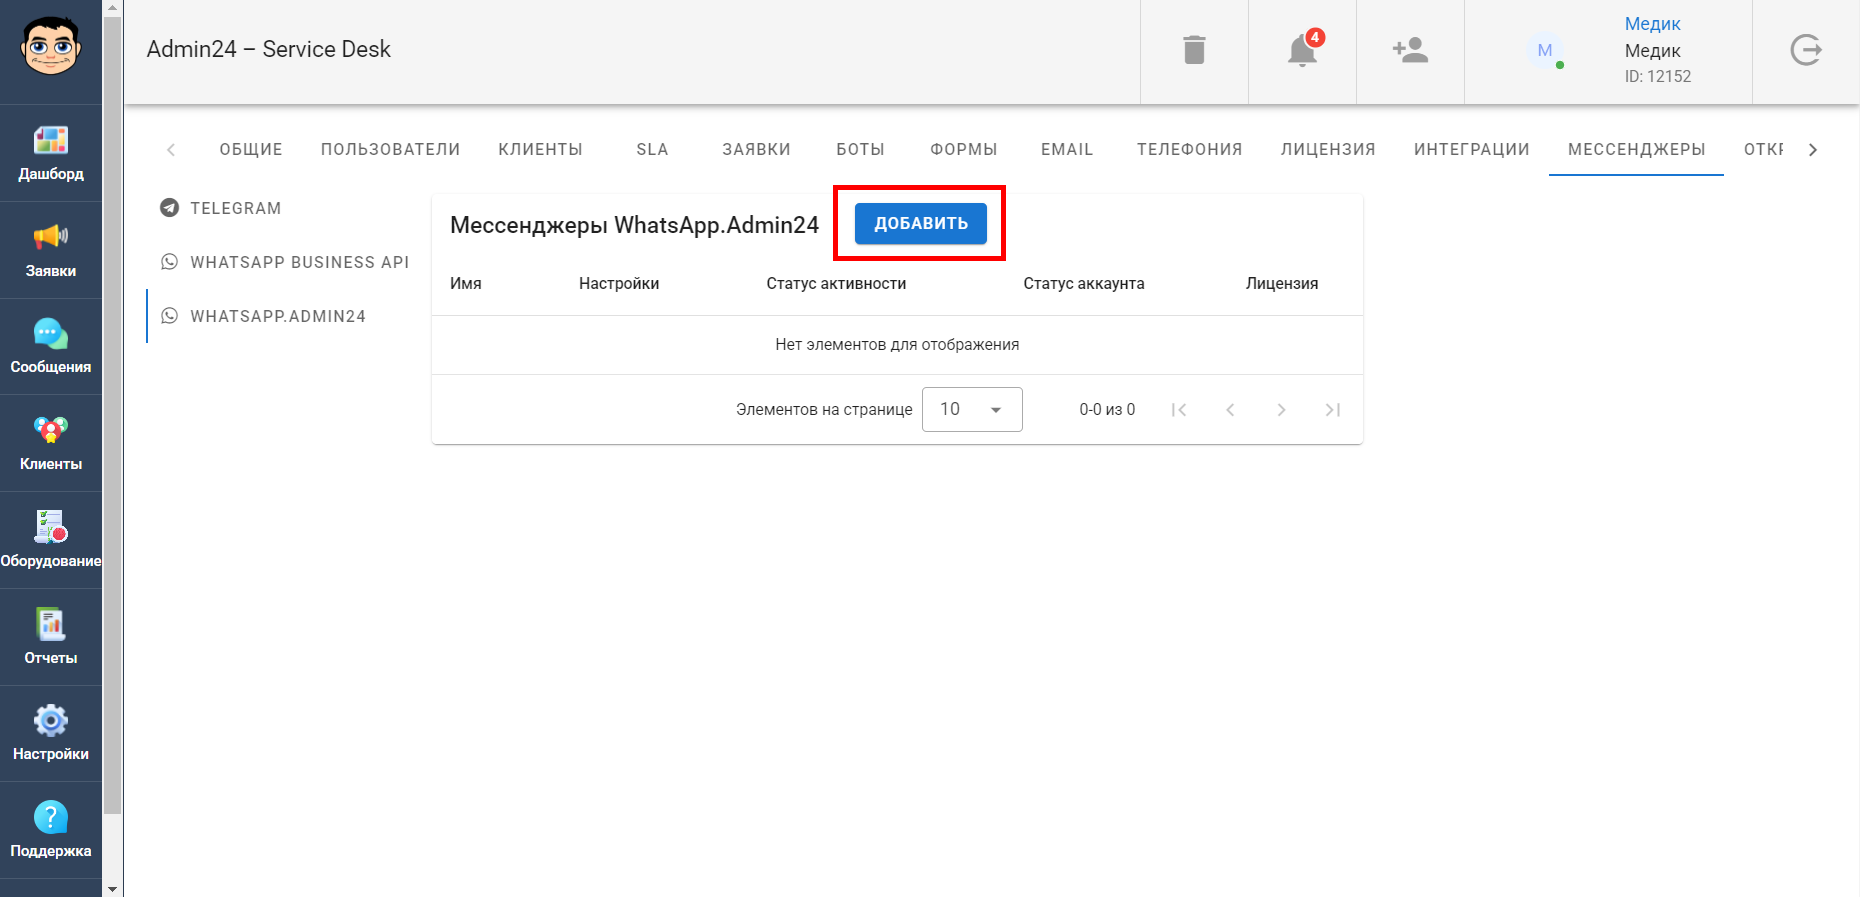Open the trash bin icon
Image resolution: width=1860 pixels, height=897 pixels.
(1194, 50)
